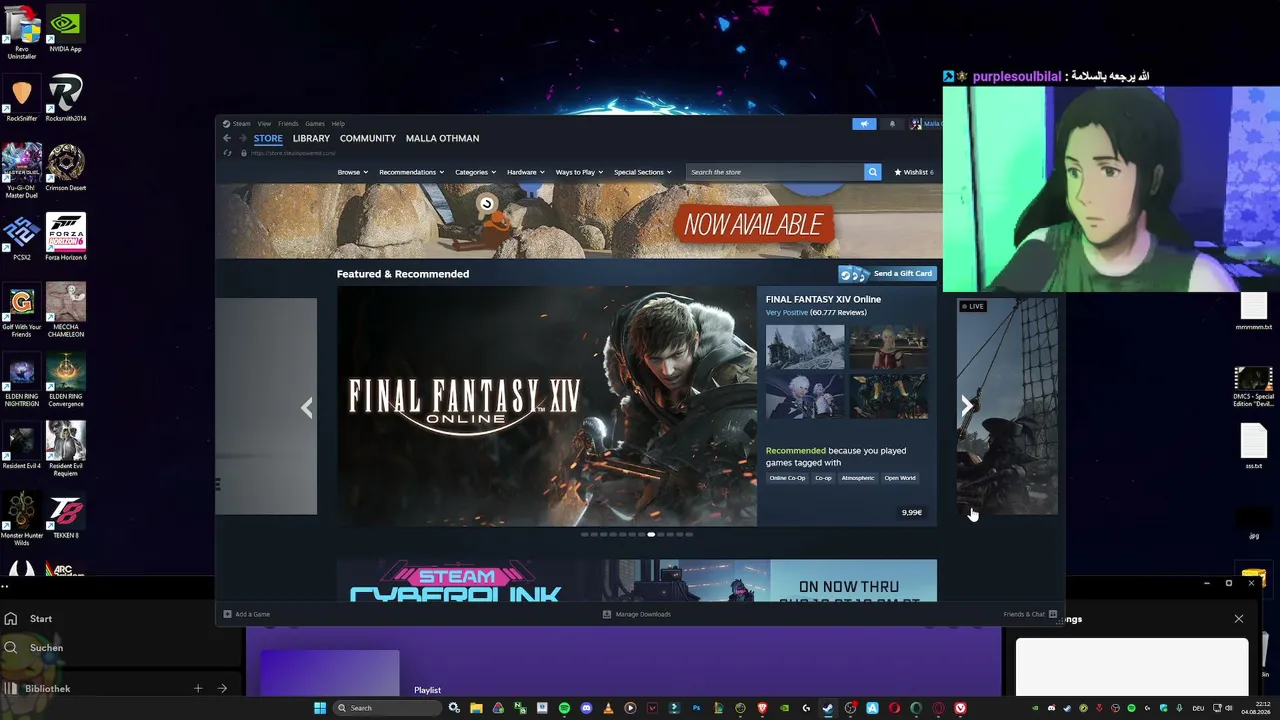This screenshot has height=720, width=1280.
Task: Expand the Browse store dropdown
Action: [352, 172]
